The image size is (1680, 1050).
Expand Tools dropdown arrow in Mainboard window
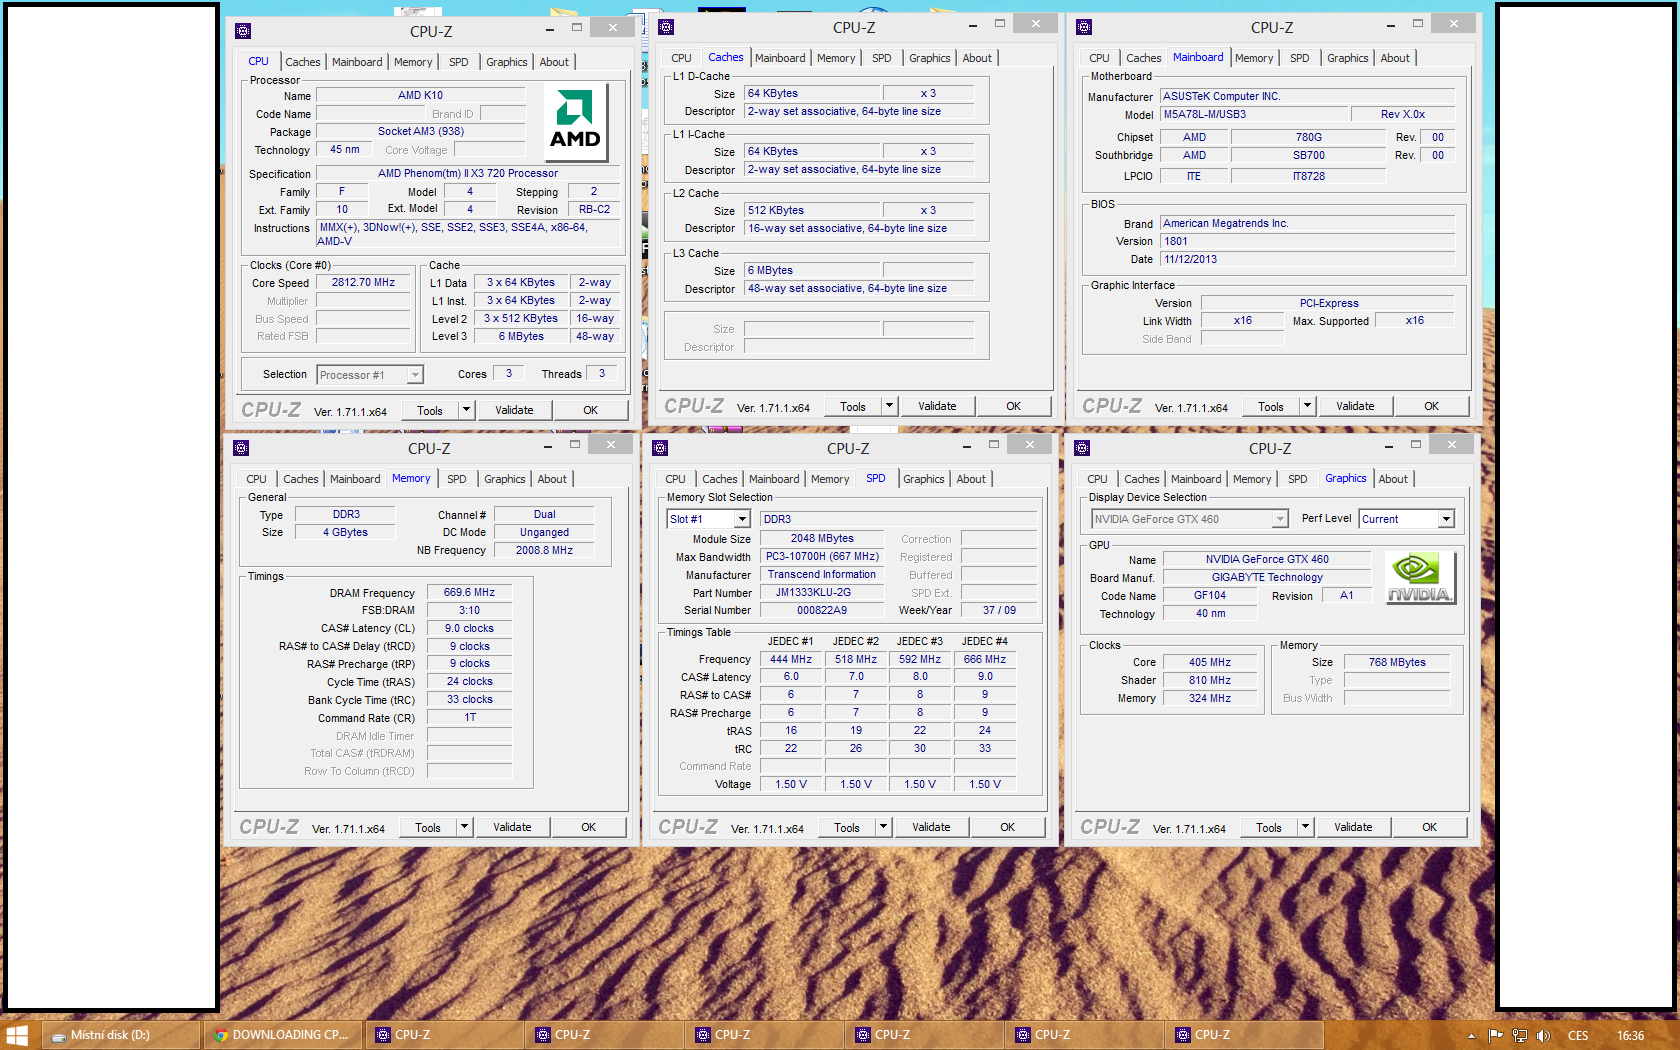tap(1307, 406)
